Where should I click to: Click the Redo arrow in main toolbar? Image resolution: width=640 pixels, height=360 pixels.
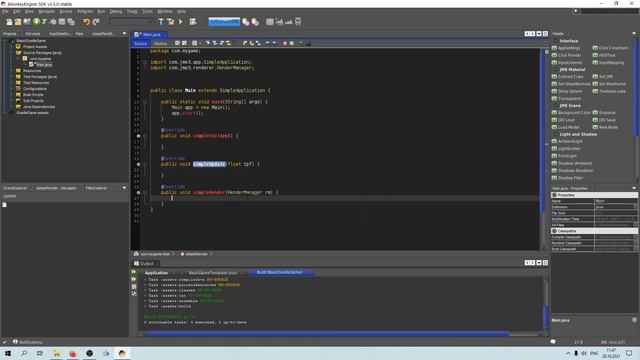[96, 22]
